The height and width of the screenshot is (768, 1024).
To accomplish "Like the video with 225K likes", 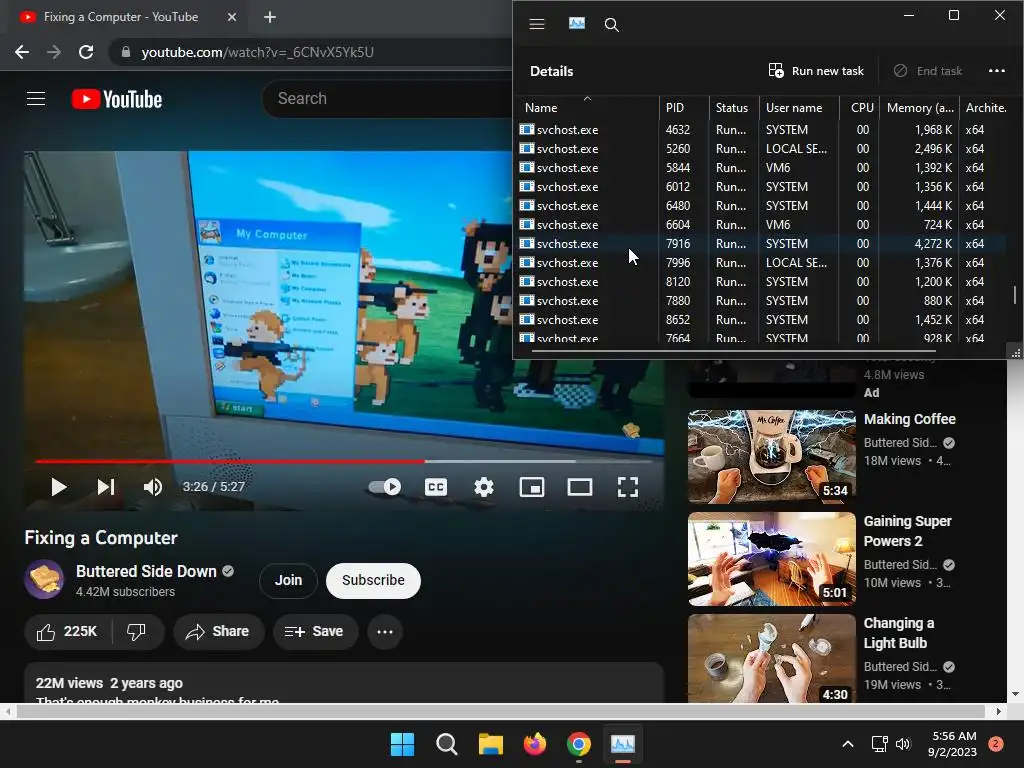I will click(67, 632).
